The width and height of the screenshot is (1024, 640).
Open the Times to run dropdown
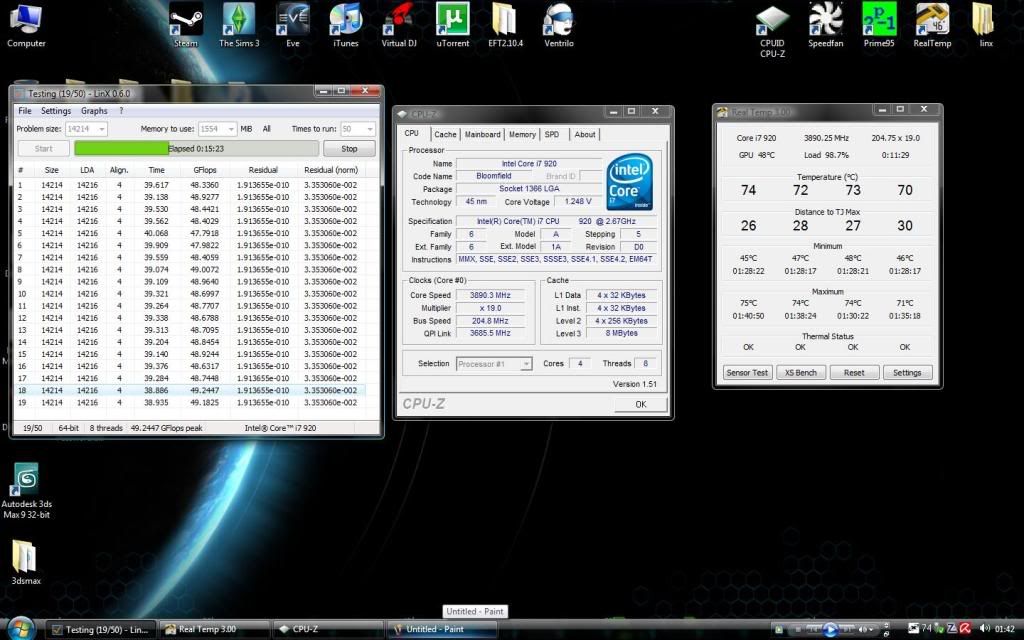370,129
